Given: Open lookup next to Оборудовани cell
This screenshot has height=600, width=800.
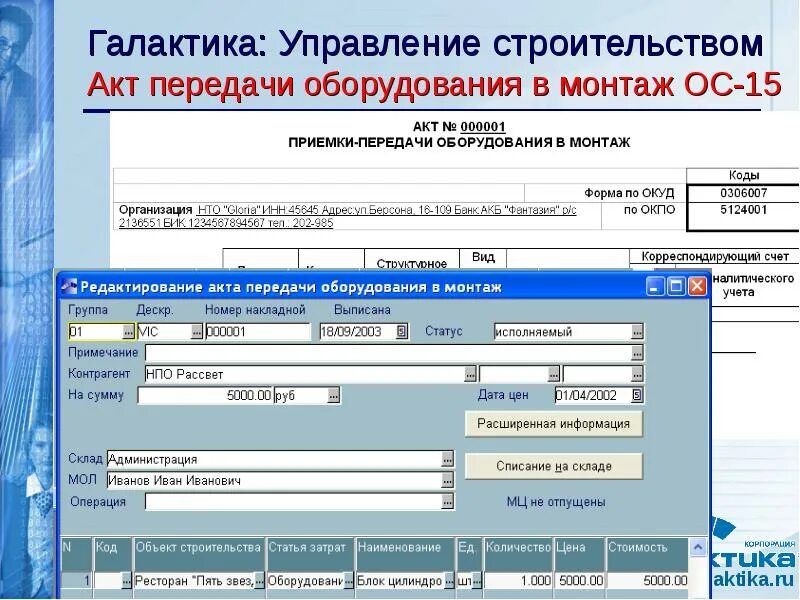Looking at the screenshot, I should (x=348, y=581).
